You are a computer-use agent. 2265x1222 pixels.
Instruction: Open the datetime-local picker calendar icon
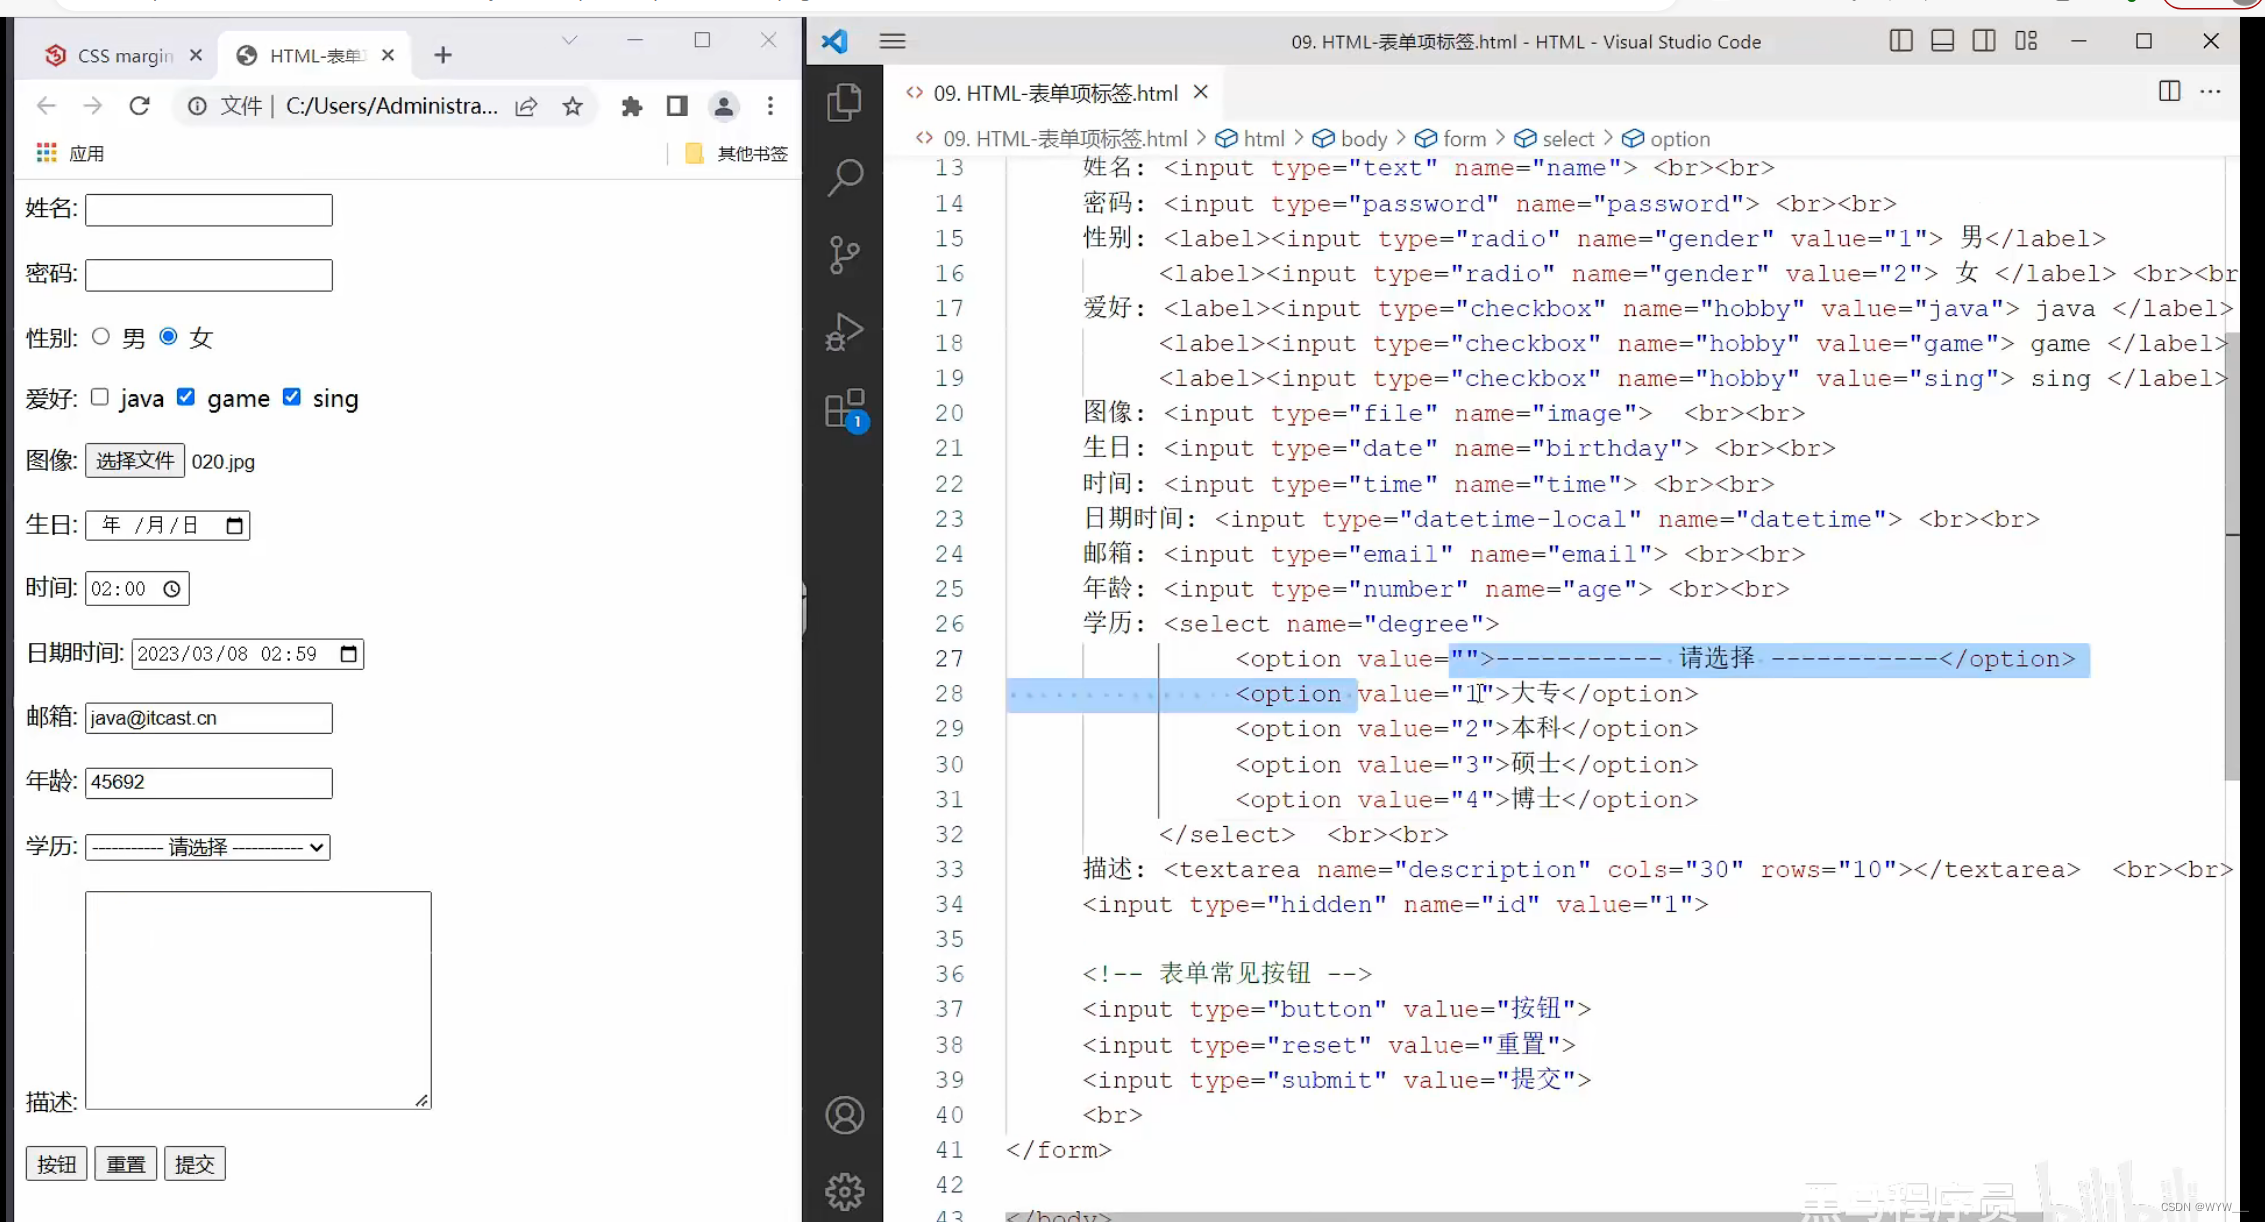pos(348,654)
